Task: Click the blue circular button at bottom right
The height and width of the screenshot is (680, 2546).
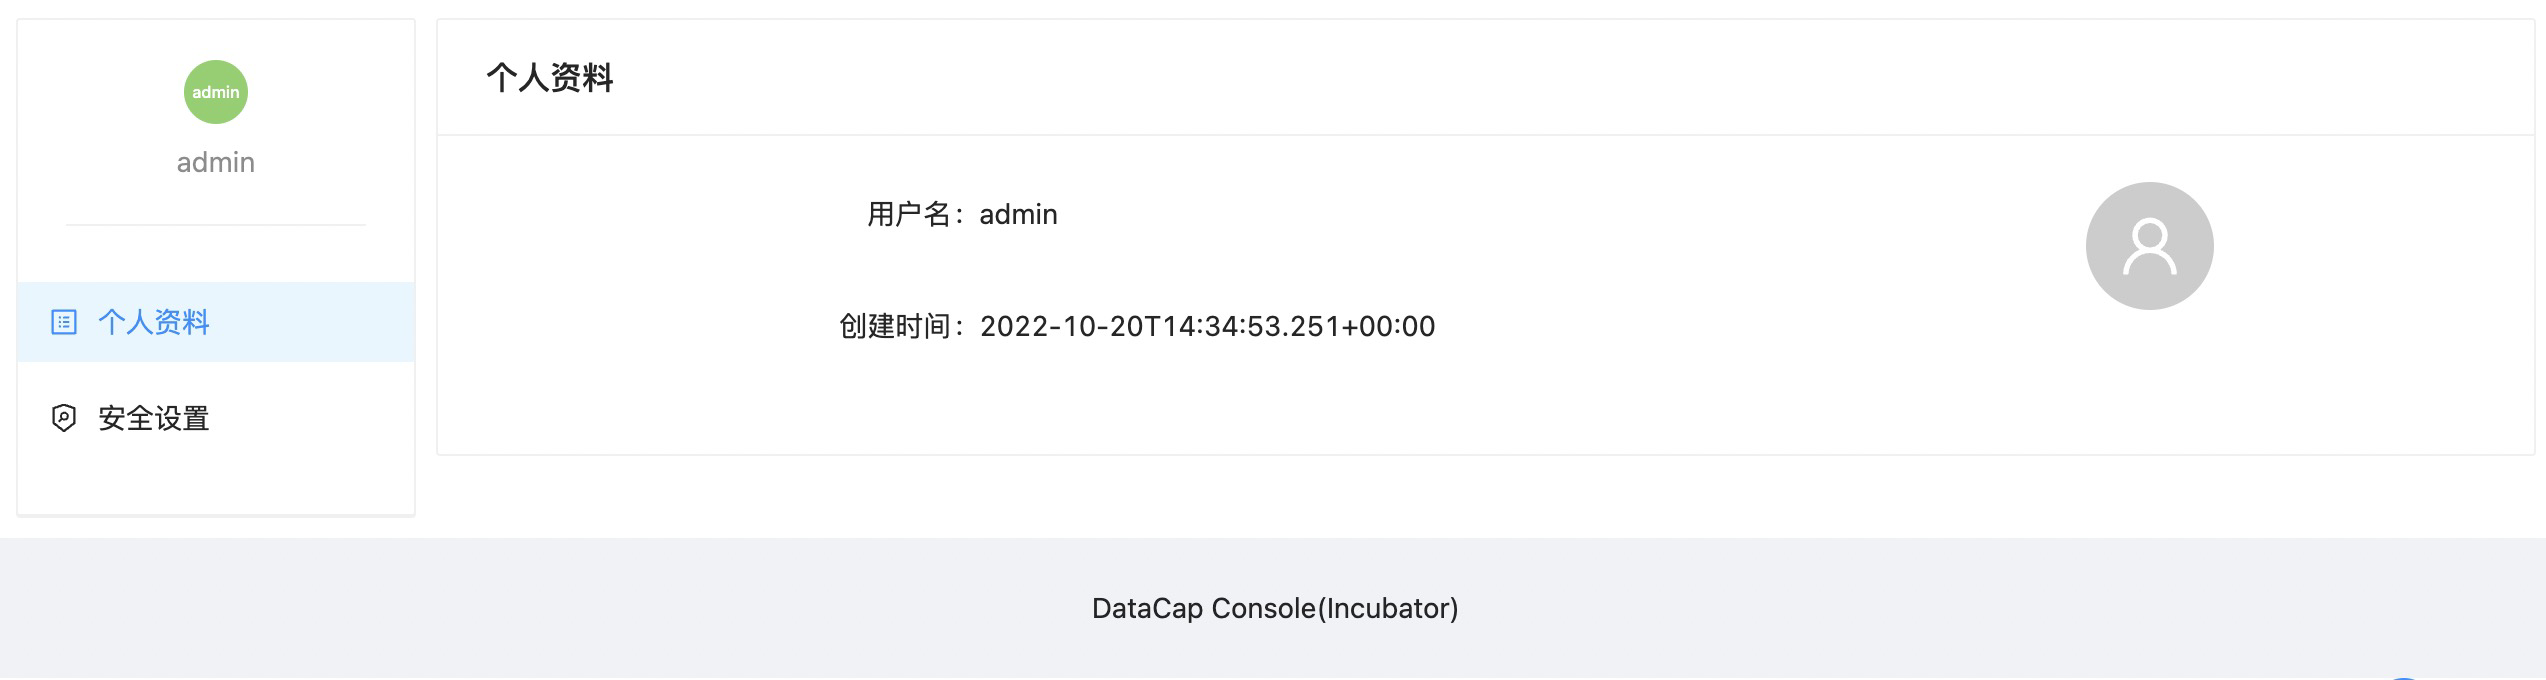Action: click(2402, 677)
